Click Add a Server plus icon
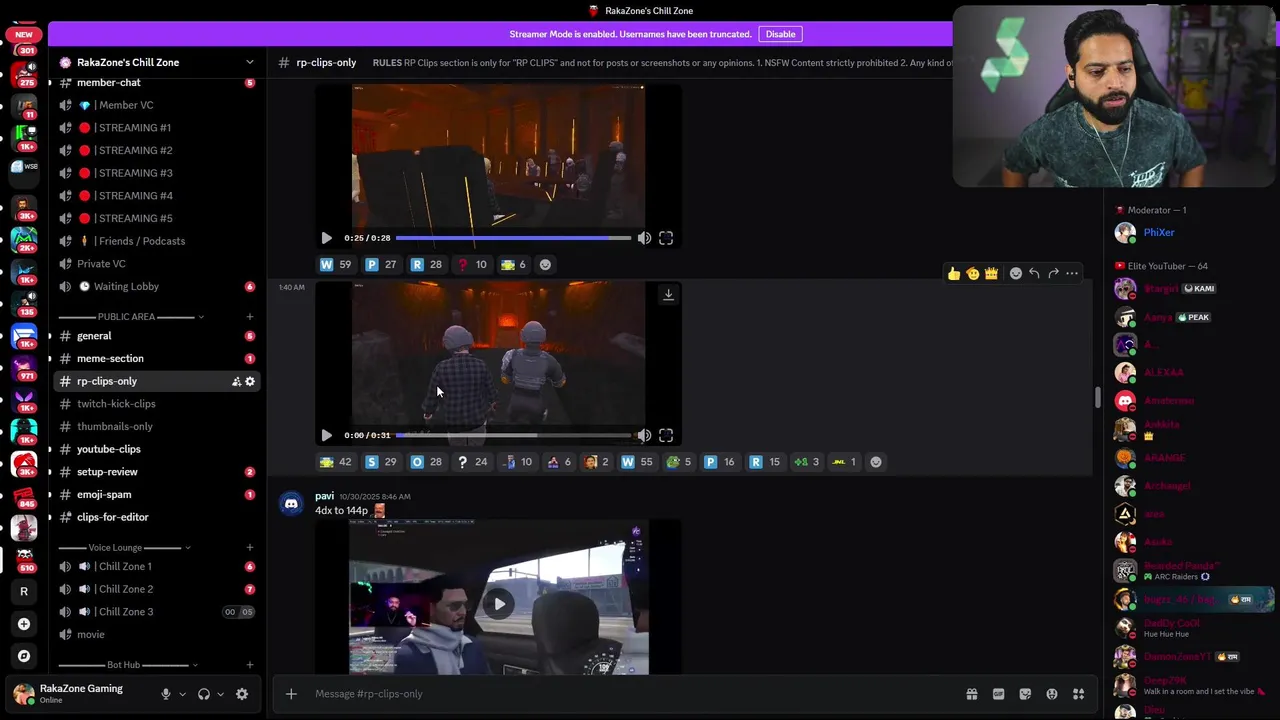Screen dimensions: 1280x720 (24, 624)
